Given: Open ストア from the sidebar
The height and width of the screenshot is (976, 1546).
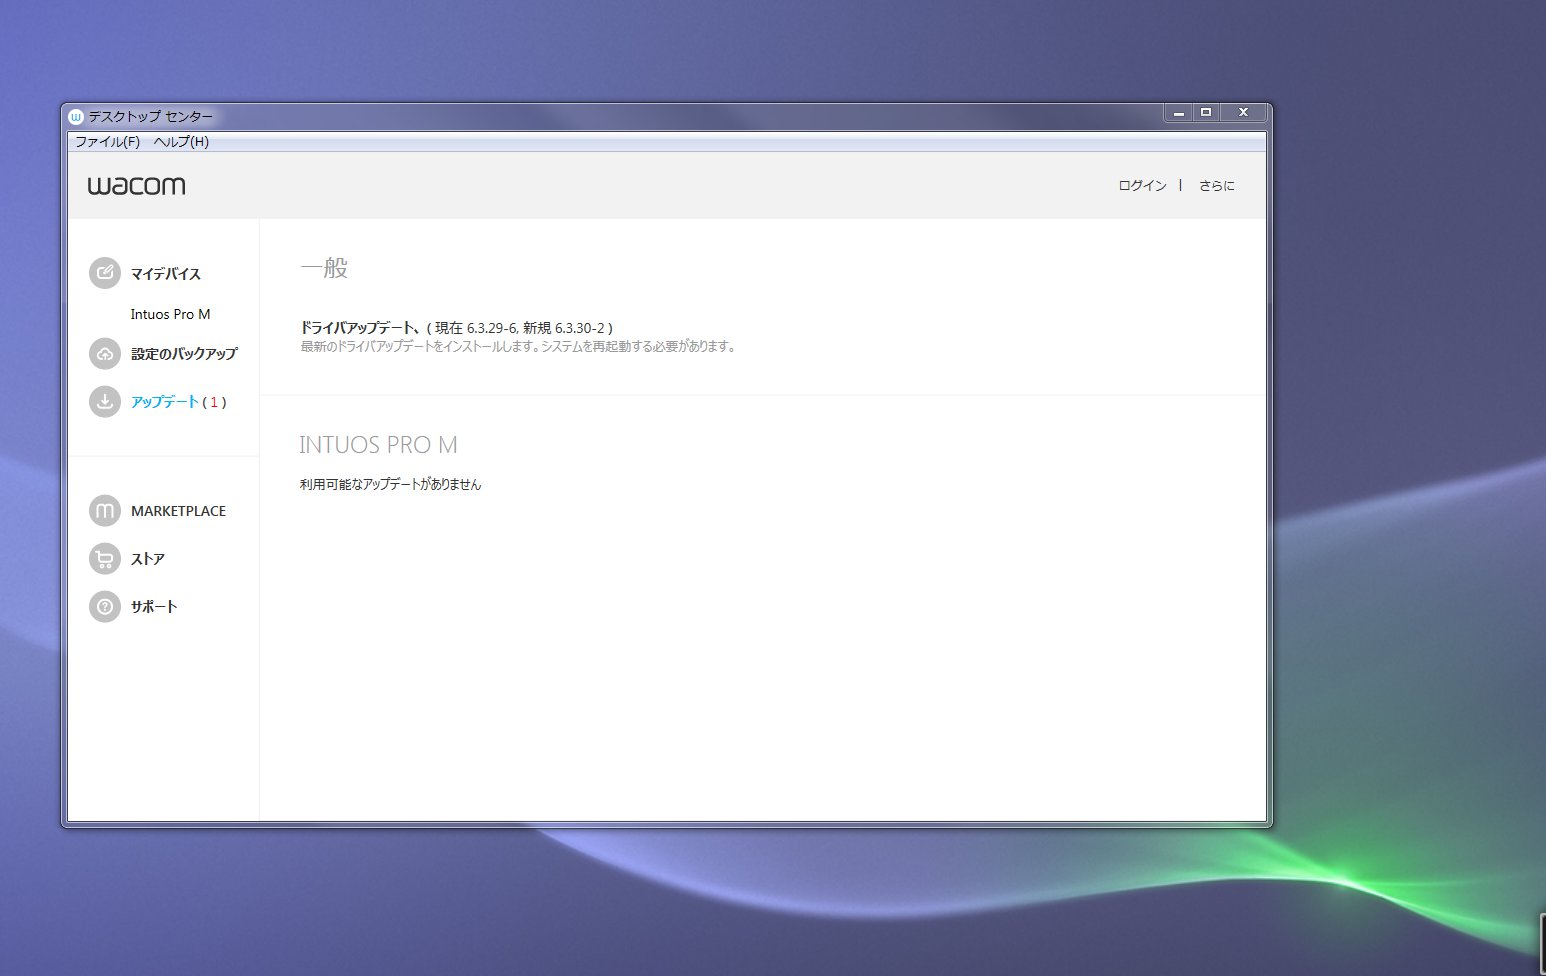Looking at the screenshot, I should (148, 559).
